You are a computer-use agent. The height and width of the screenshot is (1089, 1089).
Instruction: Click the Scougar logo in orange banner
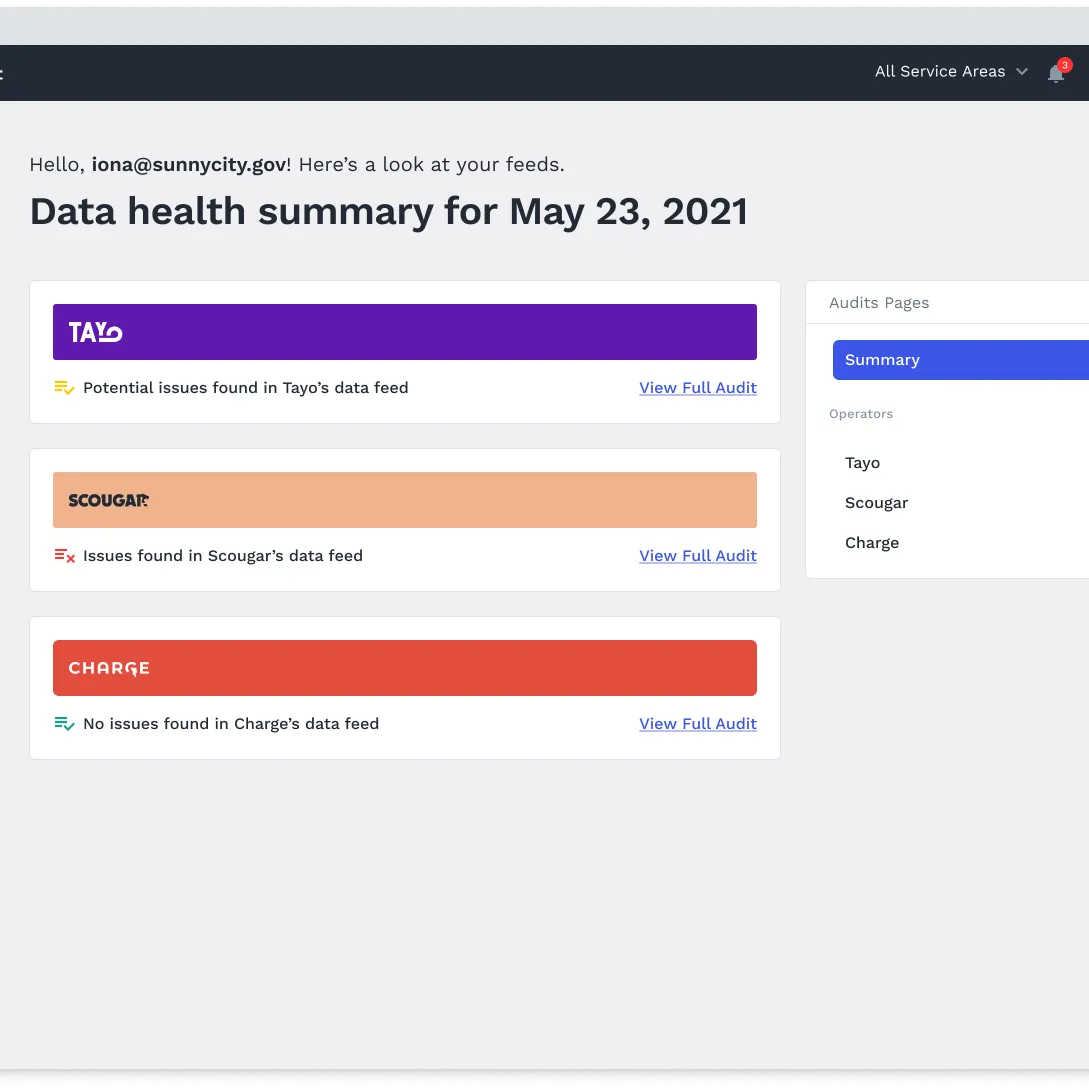[x=108, y=500]
